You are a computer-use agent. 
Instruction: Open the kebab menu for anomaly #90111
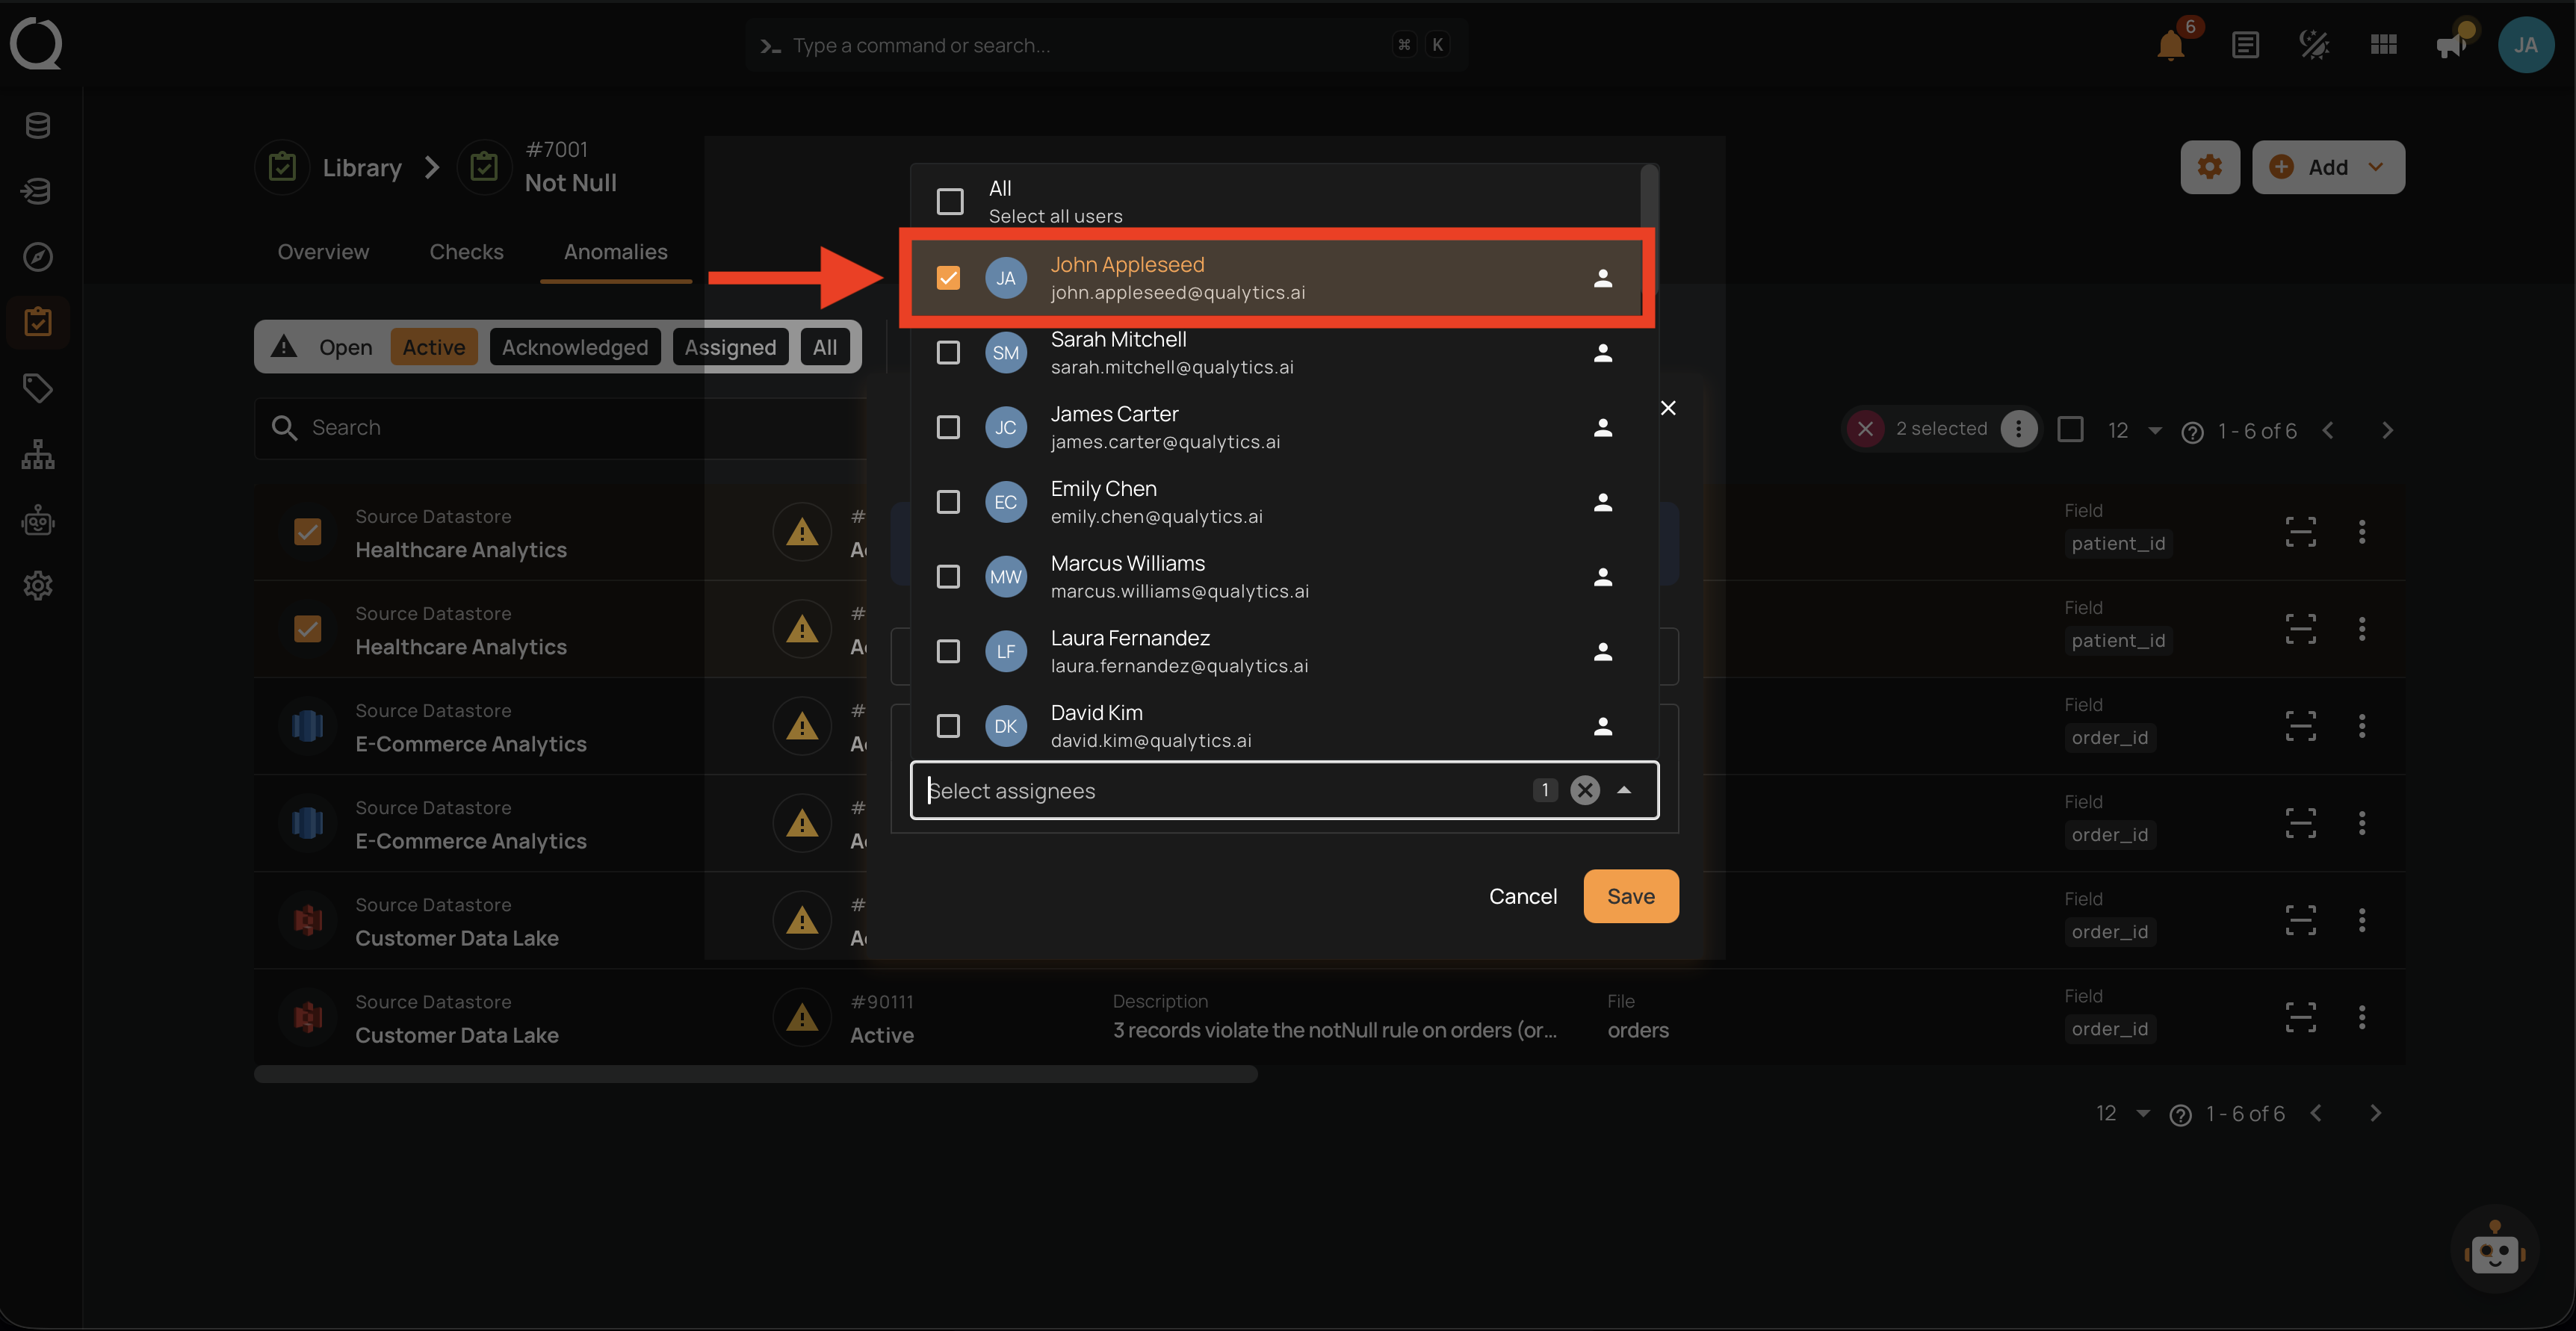(x=2361, y=1017)
